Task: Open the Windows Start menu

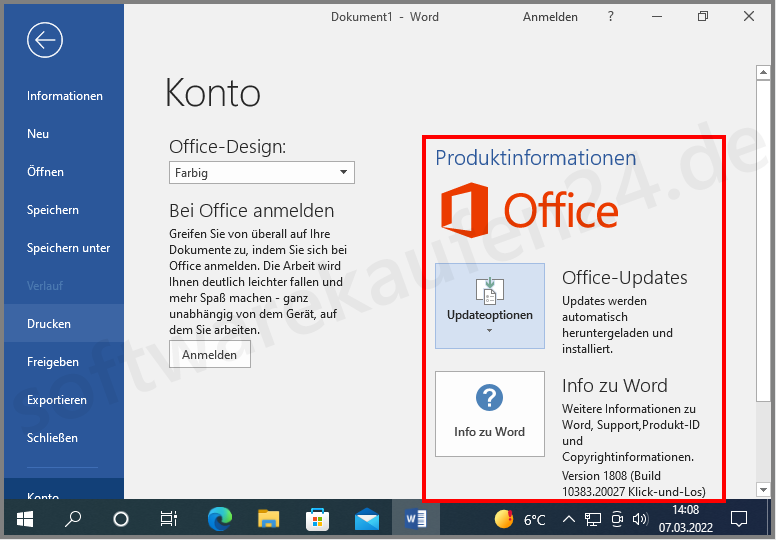Action: pyautogui.click(x=24, y=519)
